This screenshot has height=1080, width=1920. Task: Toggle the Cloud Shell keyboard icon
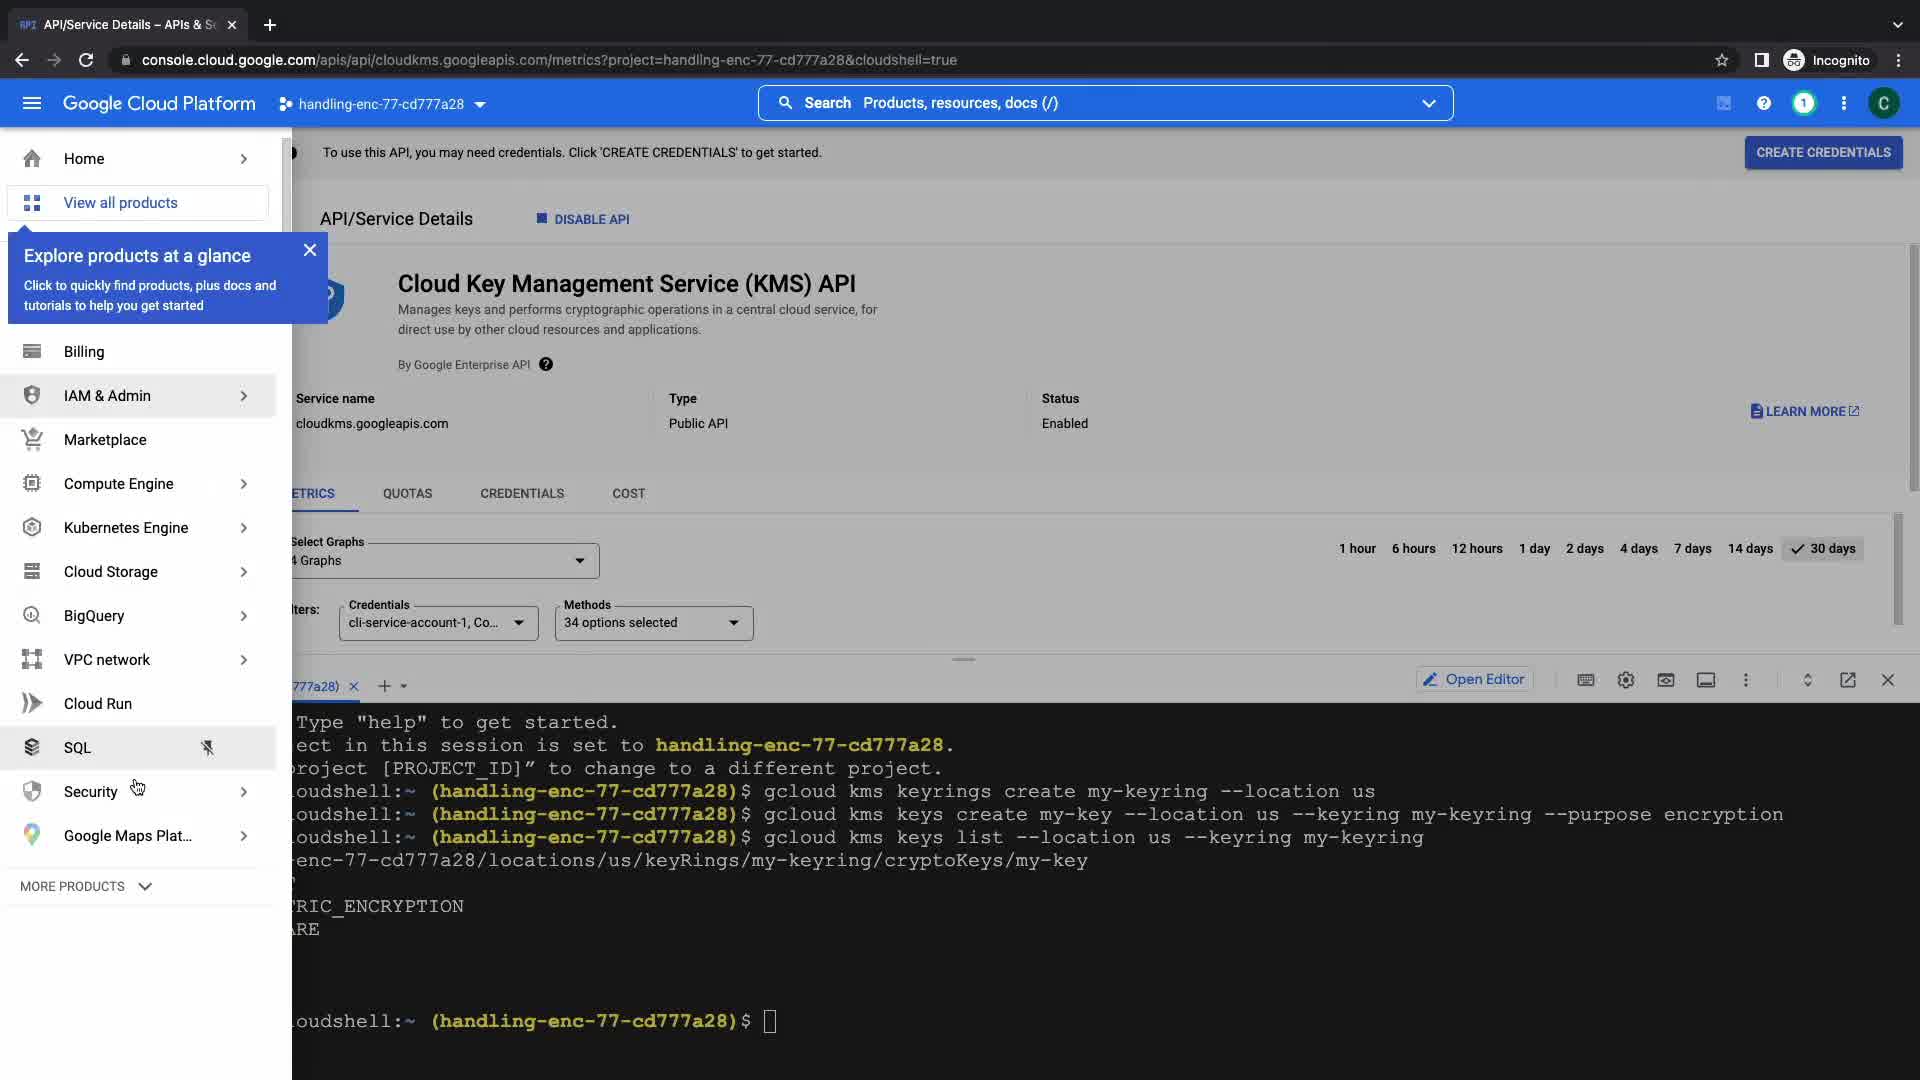tap(1585, 680)
